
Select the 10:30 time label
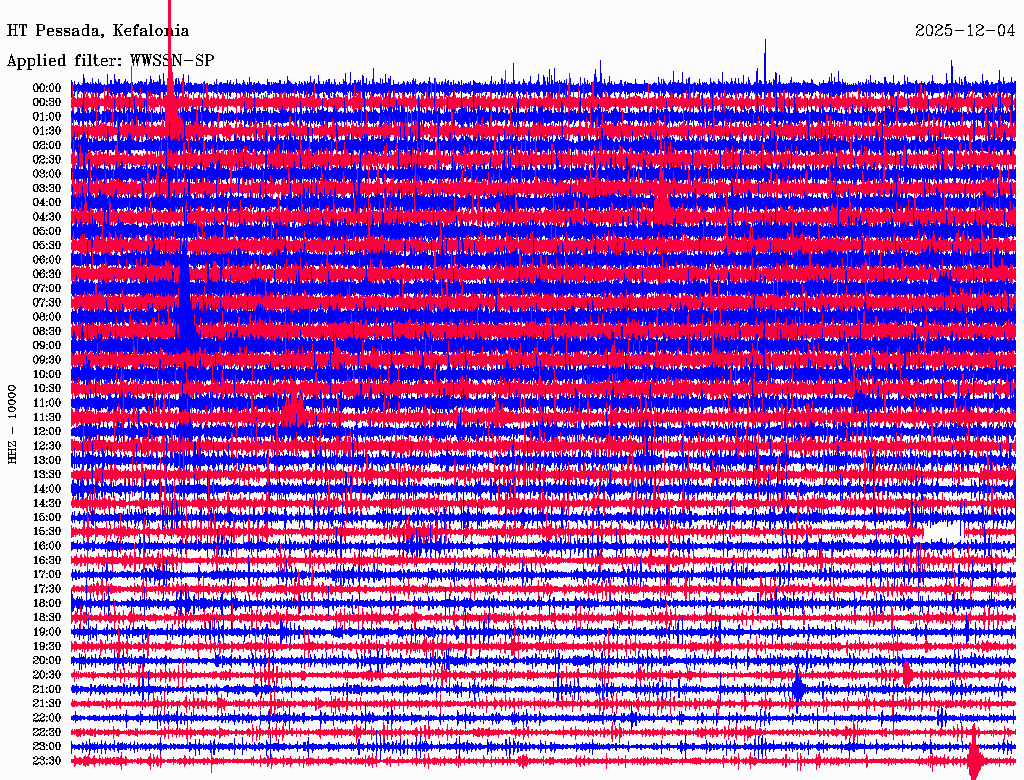click(x=47, y=389)
